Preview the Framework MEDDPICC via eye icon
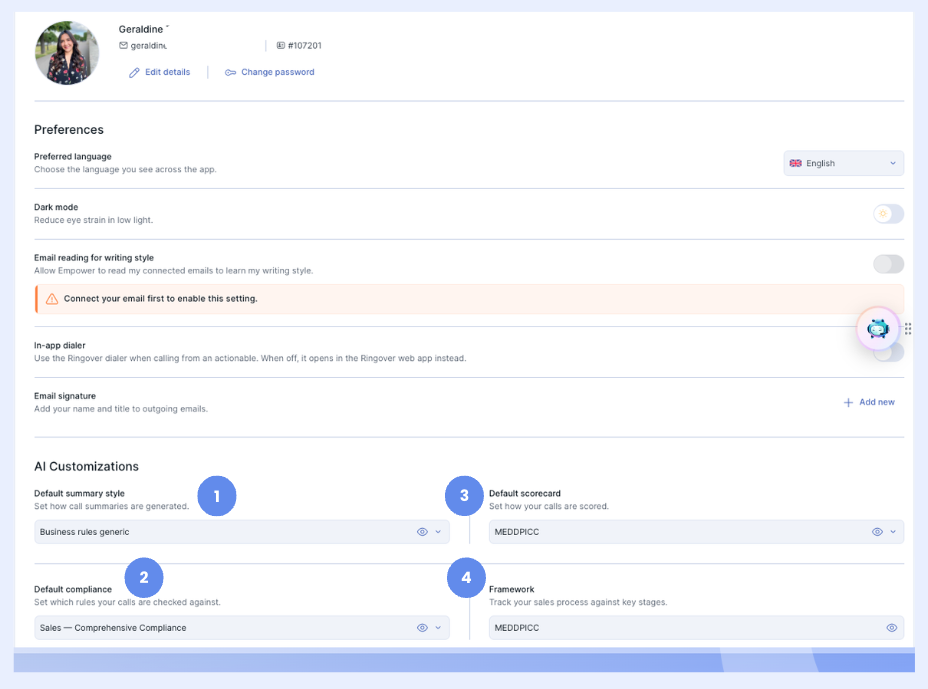The image size is (928, 689). [891, 627]
